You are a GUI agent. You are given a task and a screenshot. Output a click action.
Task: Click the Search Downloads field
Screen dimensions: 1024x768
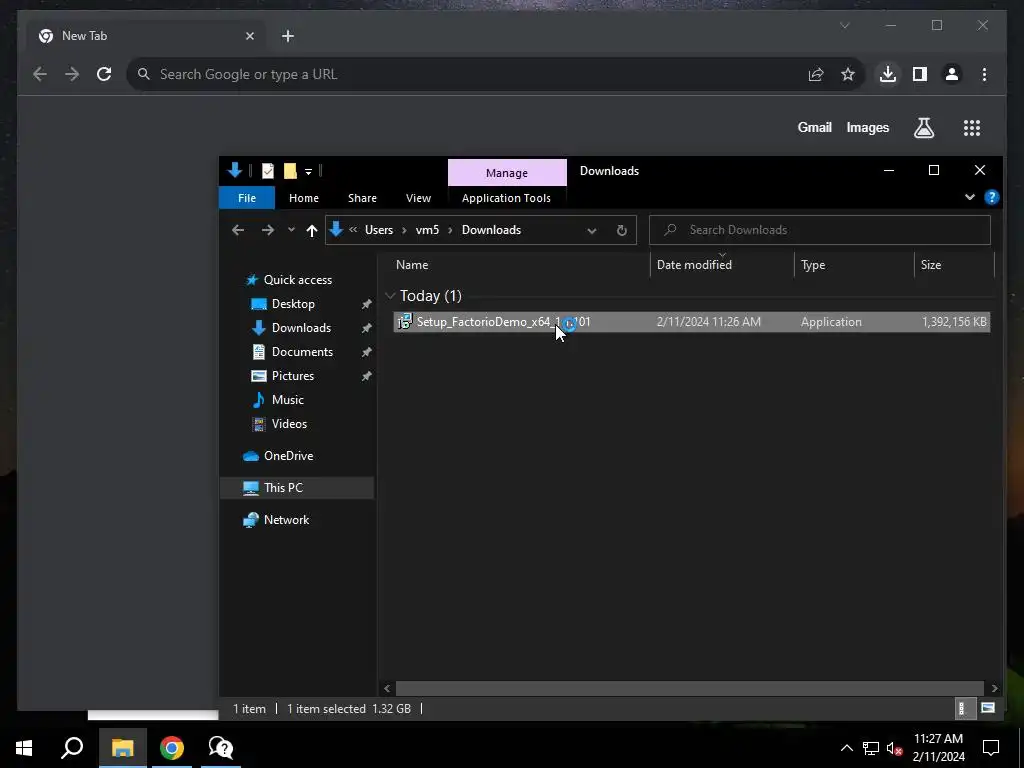820,230
